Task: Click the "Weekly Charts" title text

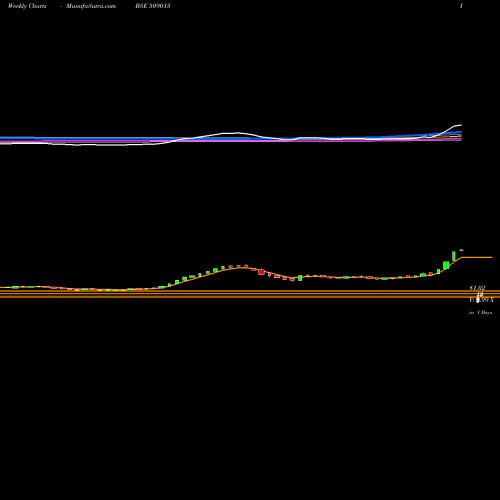Action: click(27, 6)
